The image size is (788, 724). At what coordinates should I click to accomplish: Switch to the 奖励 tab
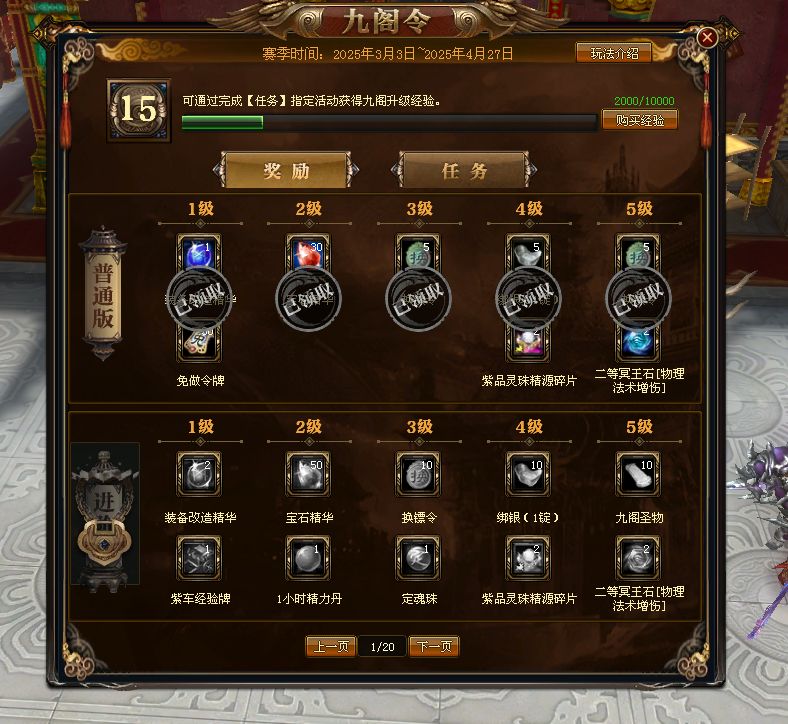coord(286,170)
